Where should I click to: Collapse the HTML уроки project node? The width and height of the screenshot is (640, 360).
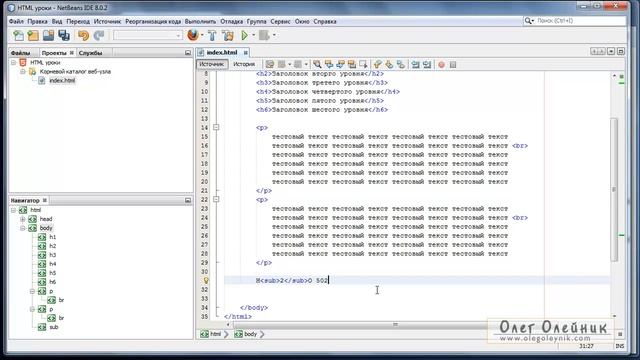point(13,62)
